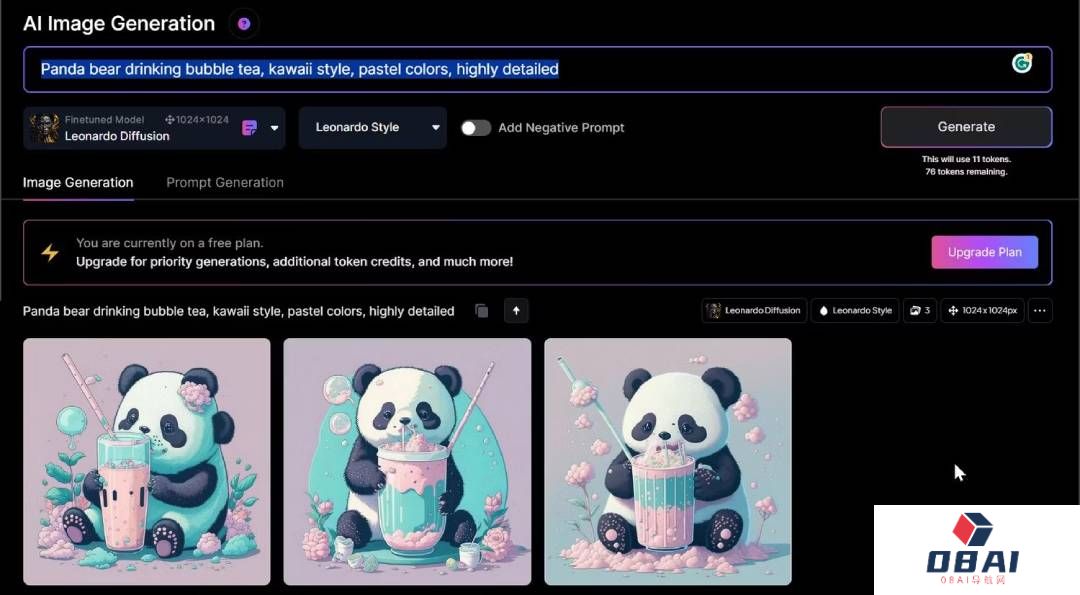Click the lightning bolt icon in the plan banner
1080x595 pixels.
(x=49, y=252)
